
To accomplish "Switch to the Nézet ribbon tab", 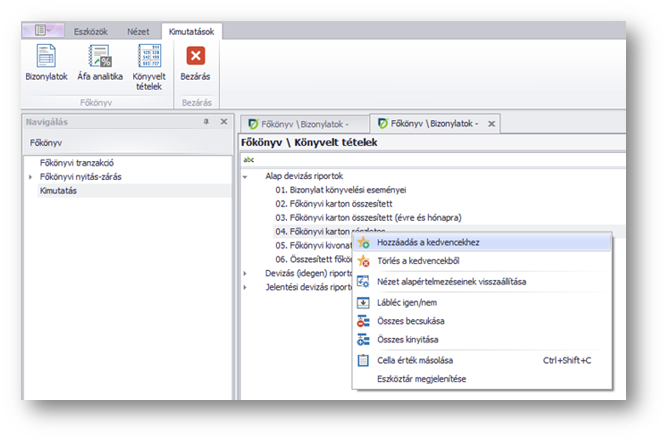I will (x=138, y=32).
